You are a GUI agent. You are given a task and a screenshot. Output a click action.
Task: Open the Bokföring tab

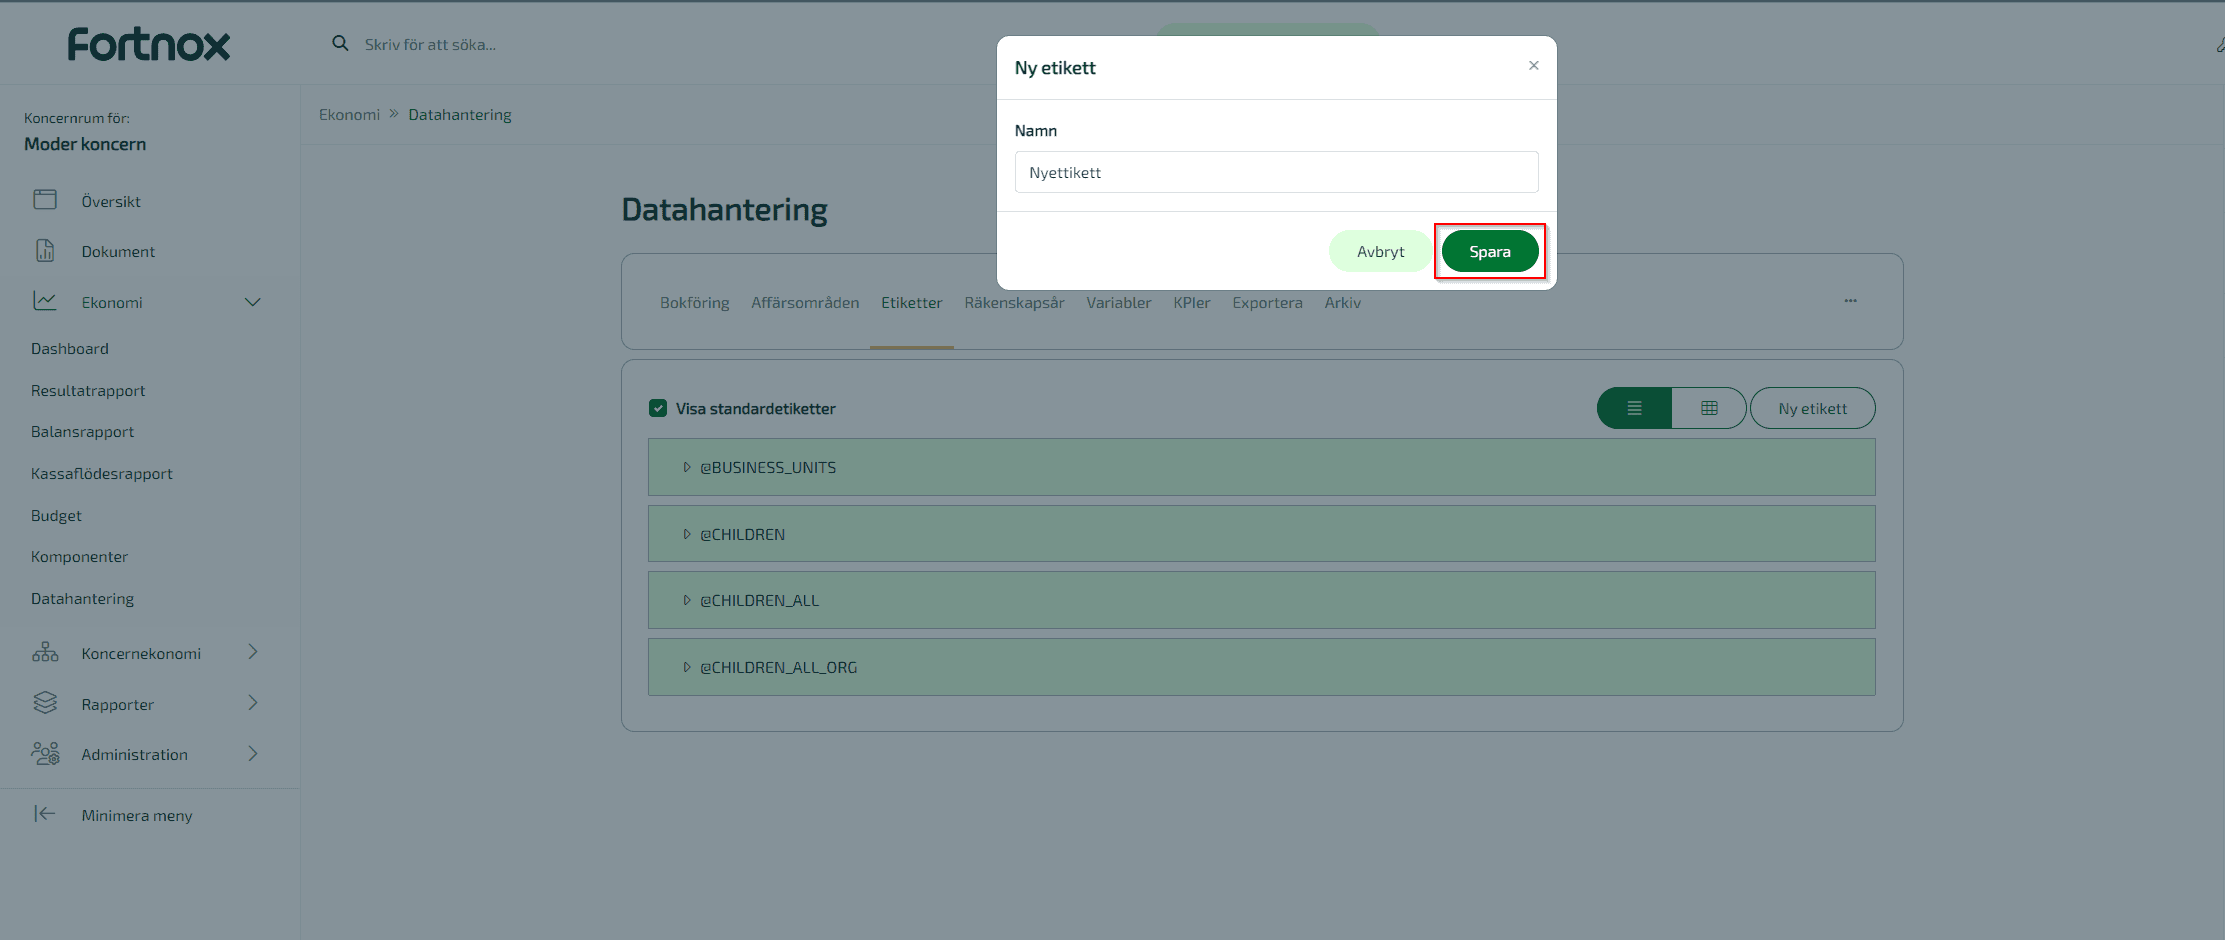[x=694, y=303]
